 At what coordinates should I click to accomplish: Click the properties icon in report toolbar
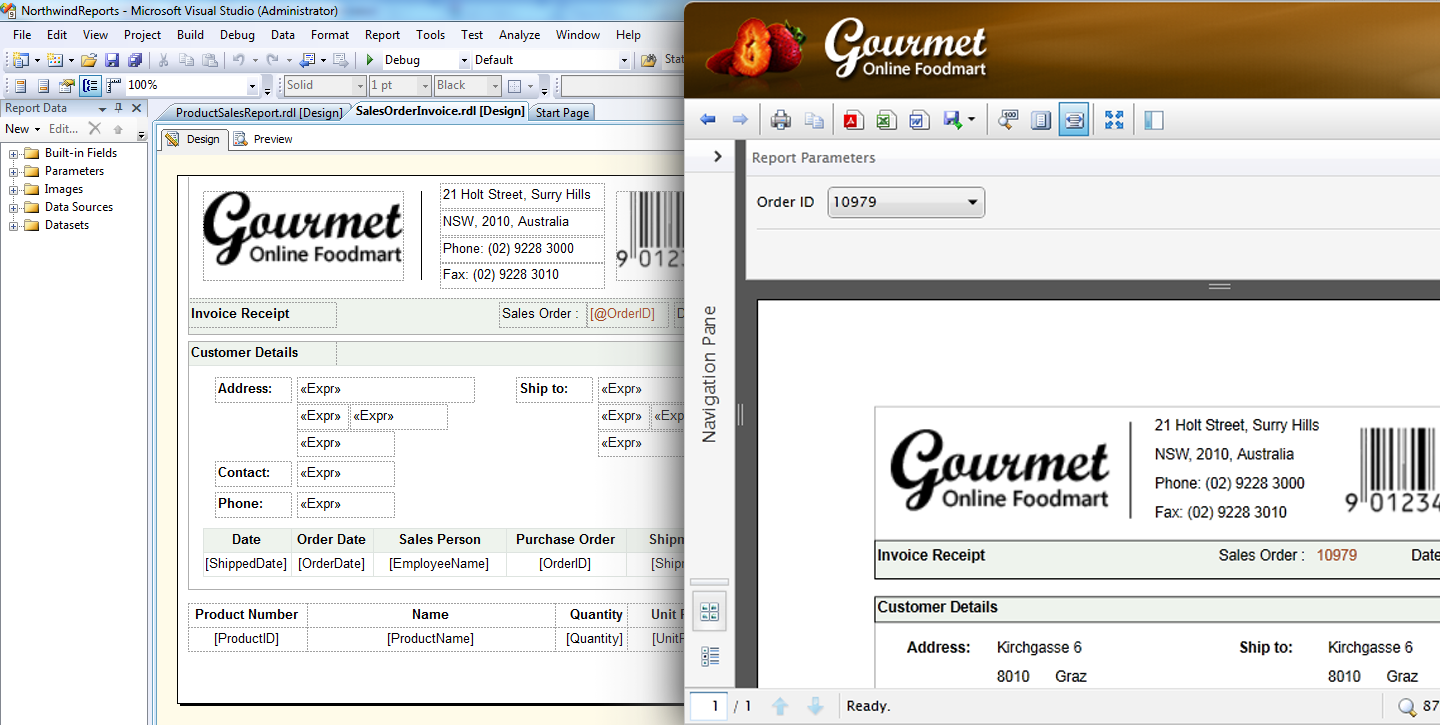(x=66, y=85)
